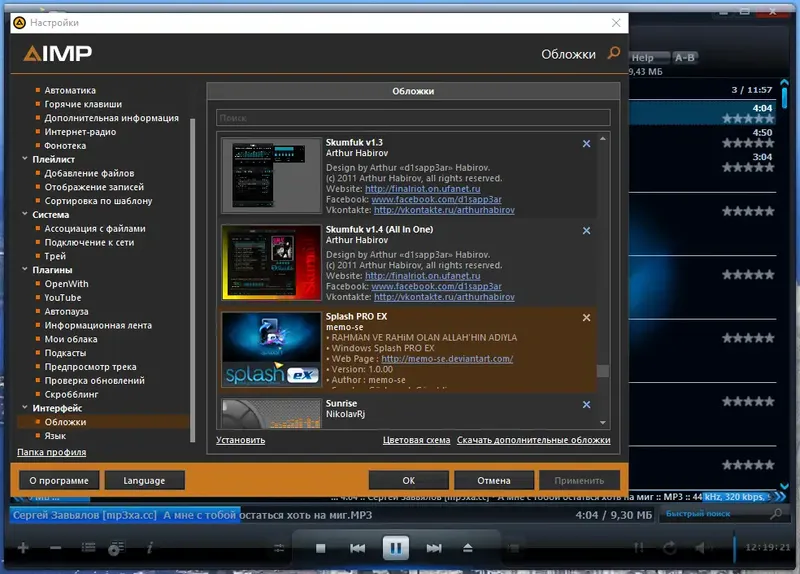Select Добавление файлов in the tree
800x574 pixels.
(89, 173)
